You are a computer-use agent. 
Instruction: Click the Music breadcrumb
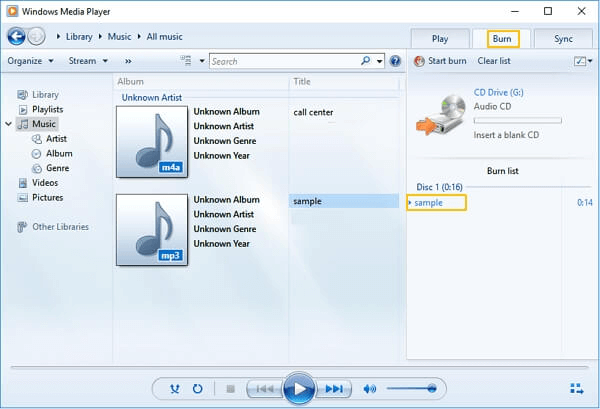(x=119, y=37)
